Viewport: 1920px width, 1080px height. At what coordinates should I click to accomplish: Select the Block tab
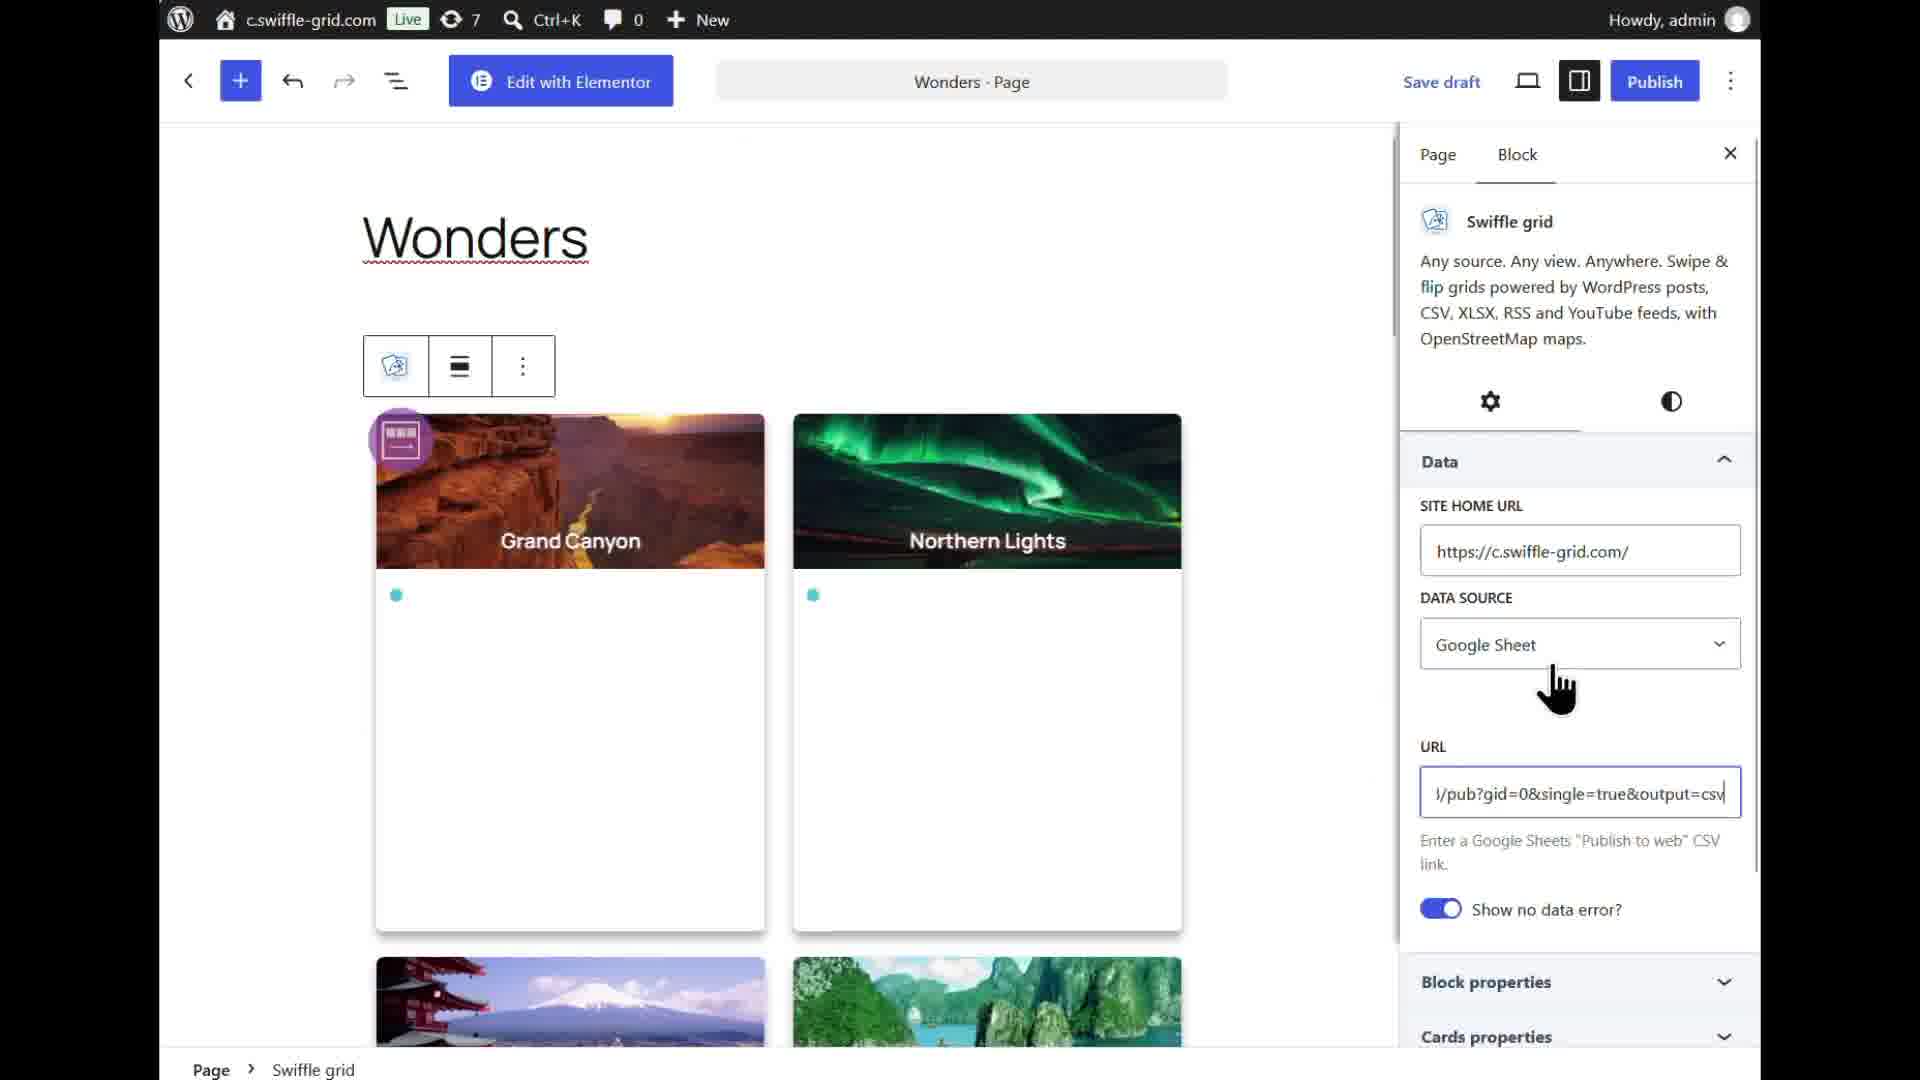(1517, 155)
